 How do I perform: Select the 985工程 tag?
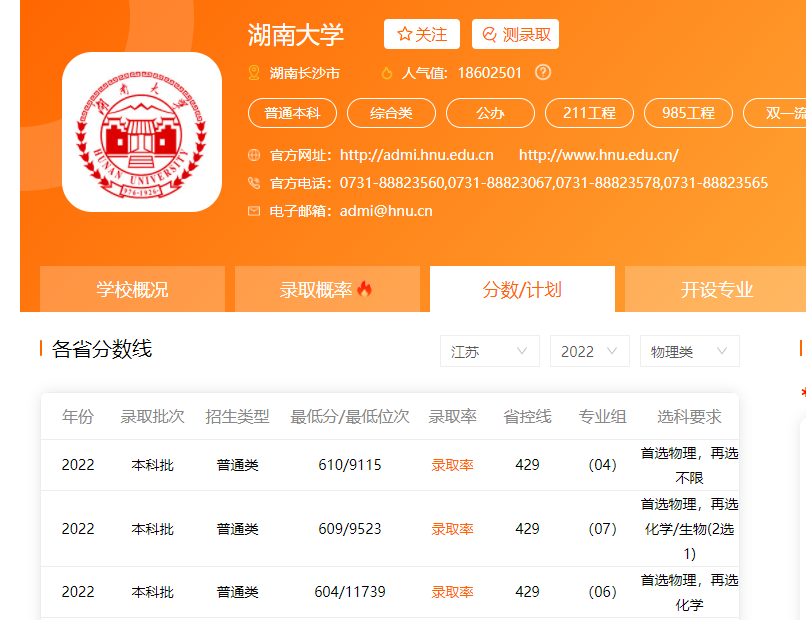[688, 113]
